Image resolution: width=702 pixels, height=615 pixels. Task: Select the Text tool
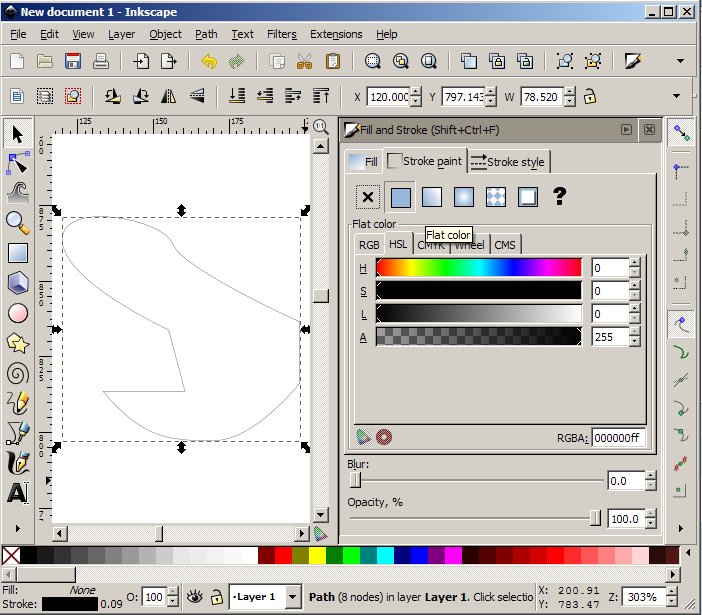[x=17, y=493]
